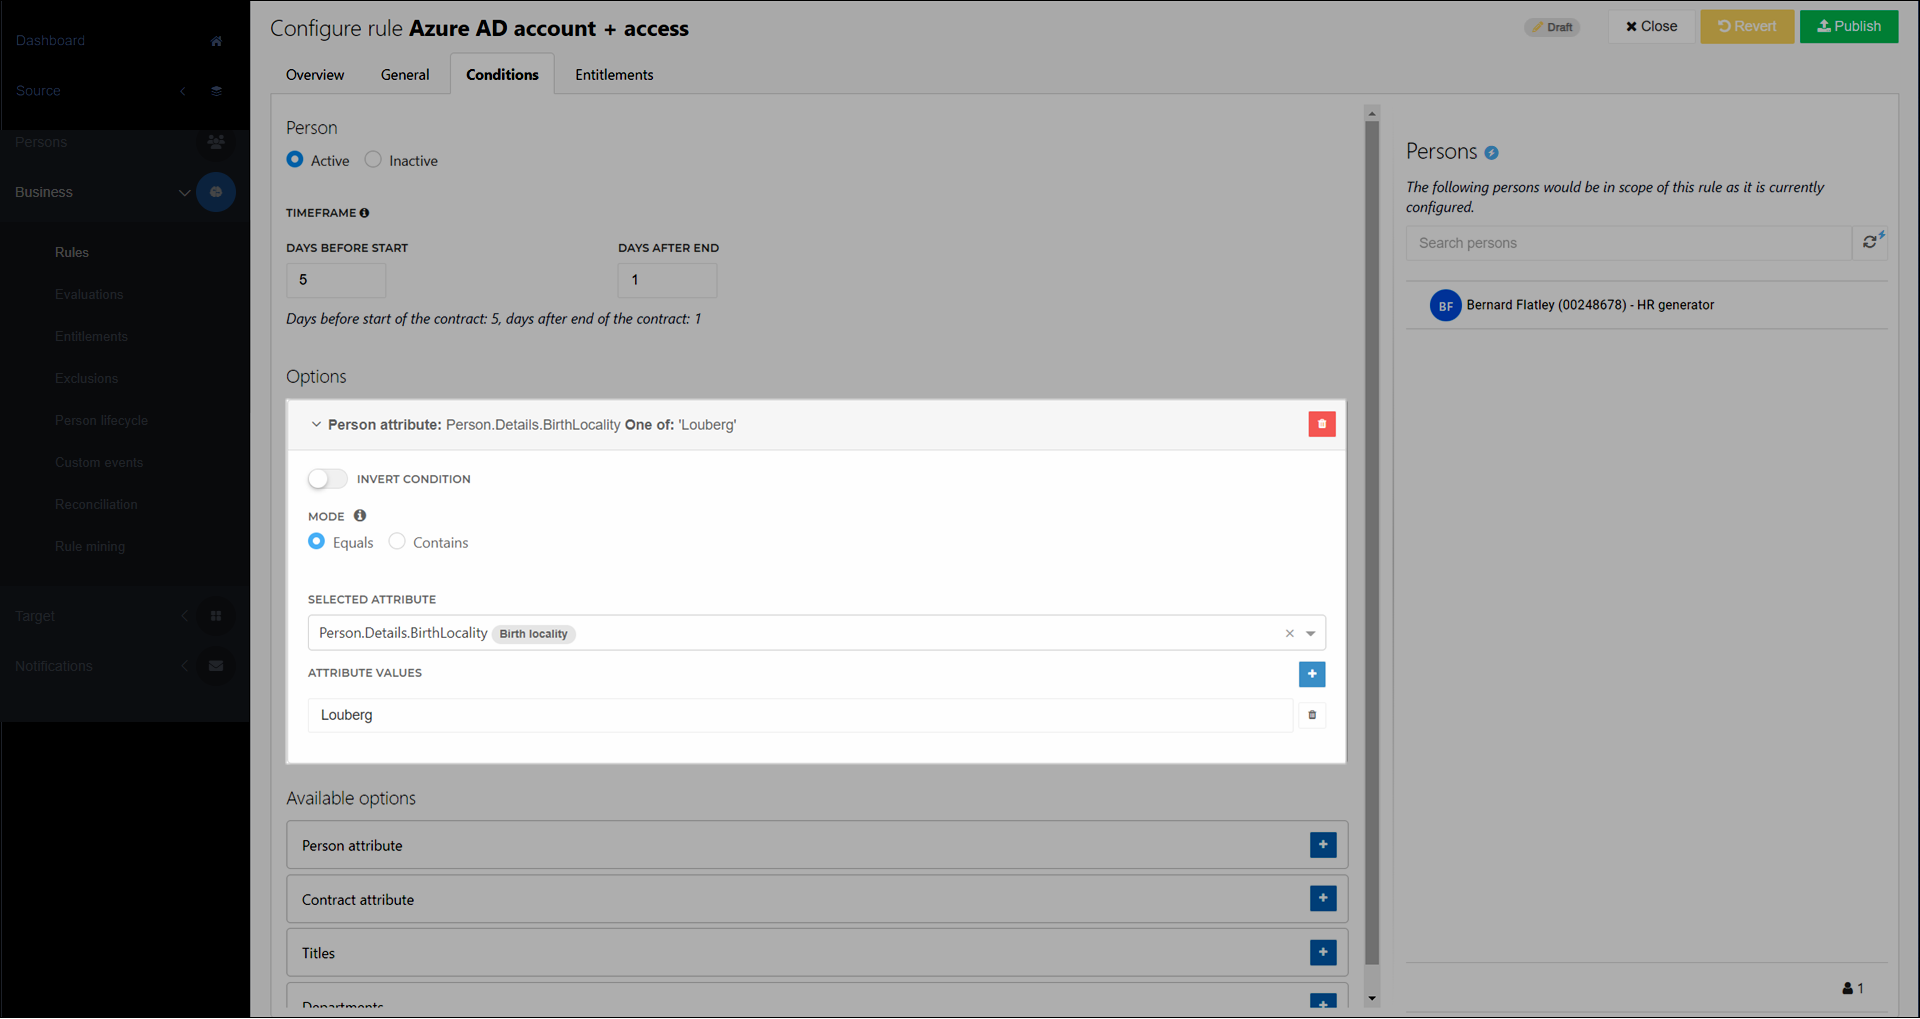Select Inactive person radio button
The width and height of the screenshot is (1920, 1019).
[x=373, y=159]
